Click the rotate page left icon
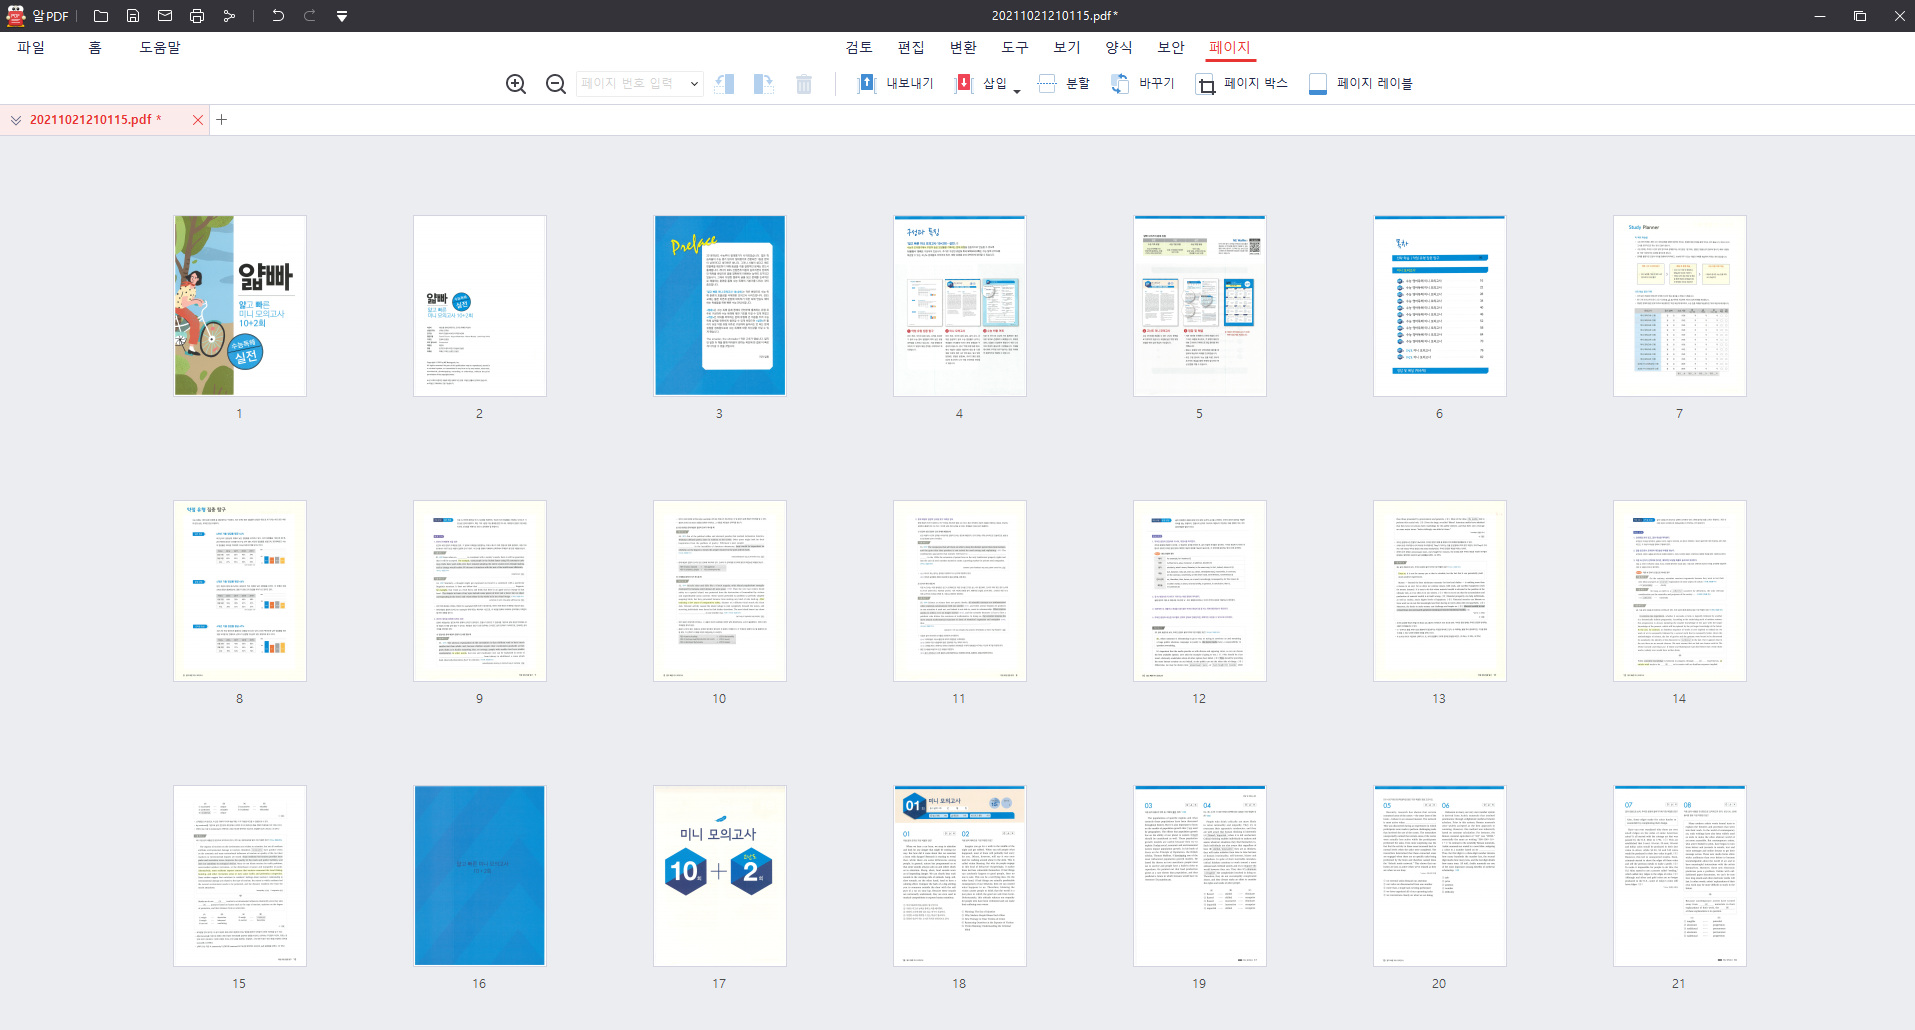Viewport: 1915px width, 1030px height. tap(724, 84)
